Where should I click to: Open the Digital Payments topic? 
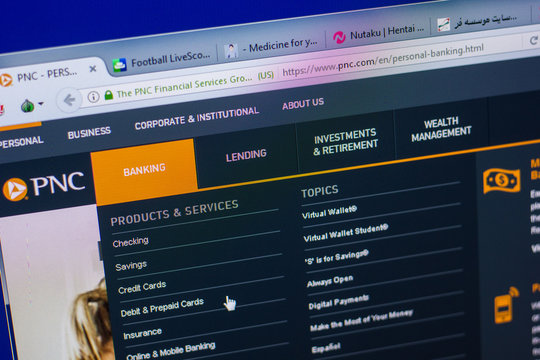[339, 302]
